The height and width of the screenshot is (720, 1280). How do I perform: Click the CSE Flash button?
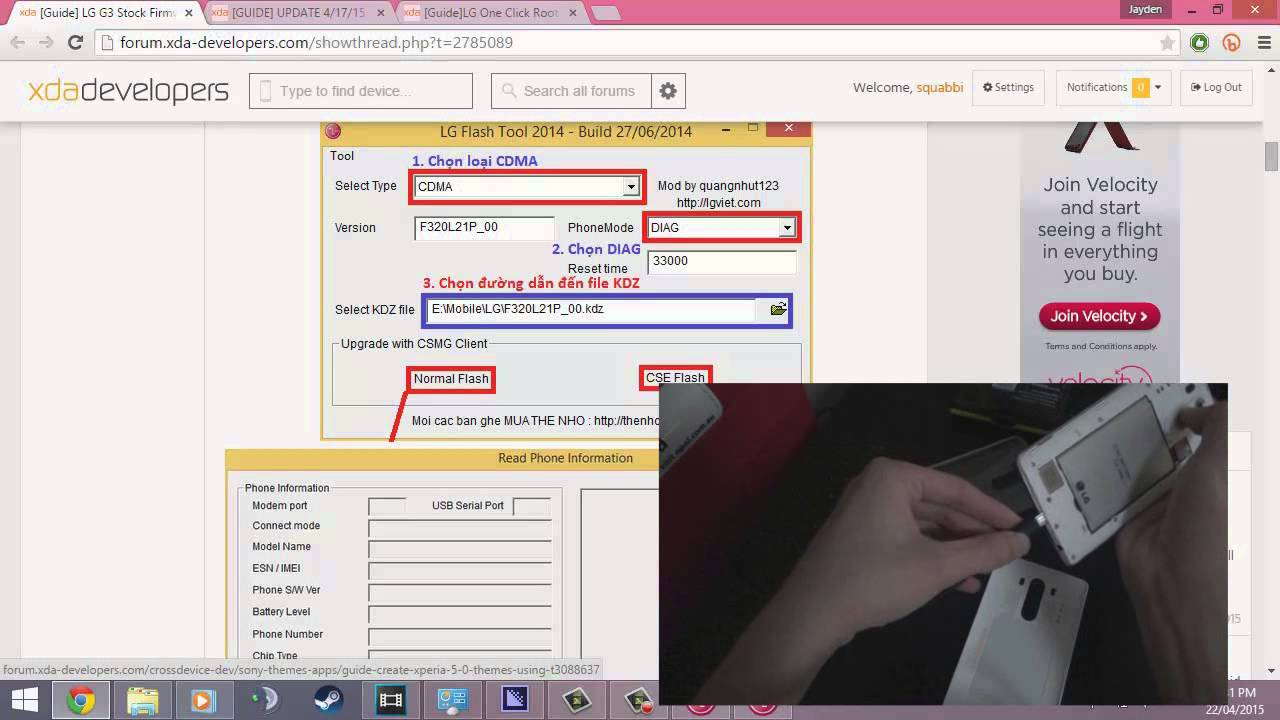675,378
